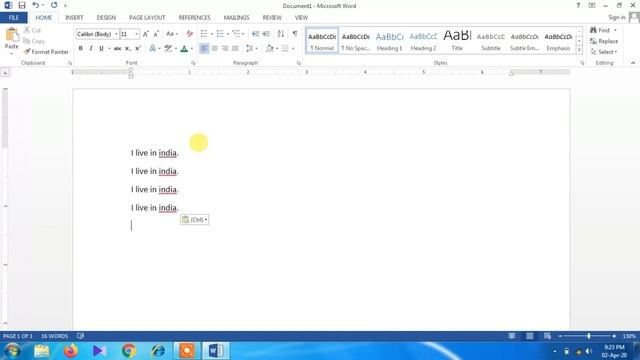Viewport: 640px width, 360px height.
Task: Click the Paste clipboard icon
Action: [x=11, y=35]
